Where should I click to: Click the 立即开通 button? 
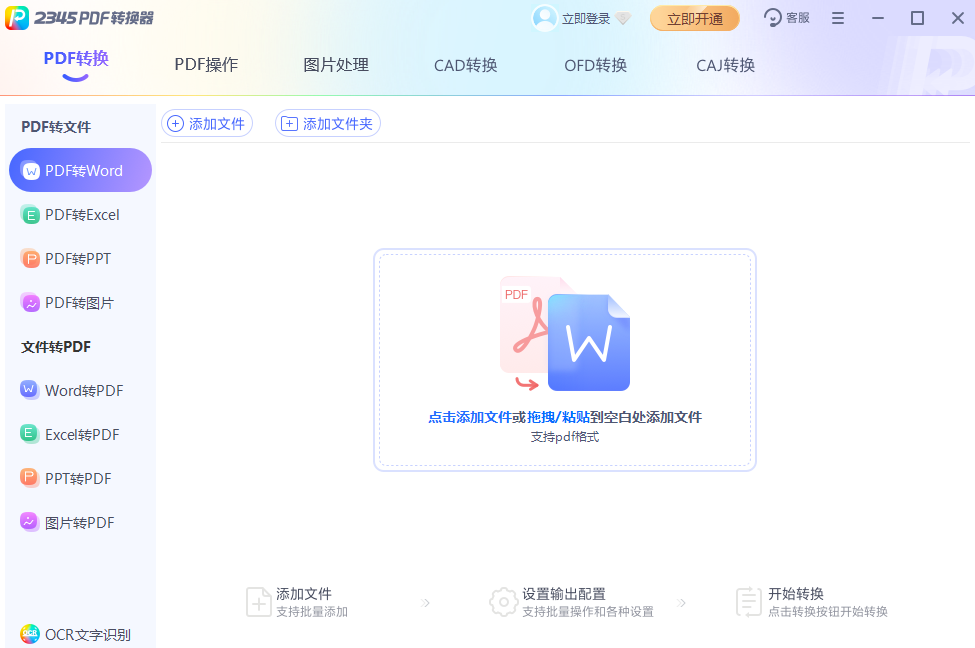tap(695, 19)
